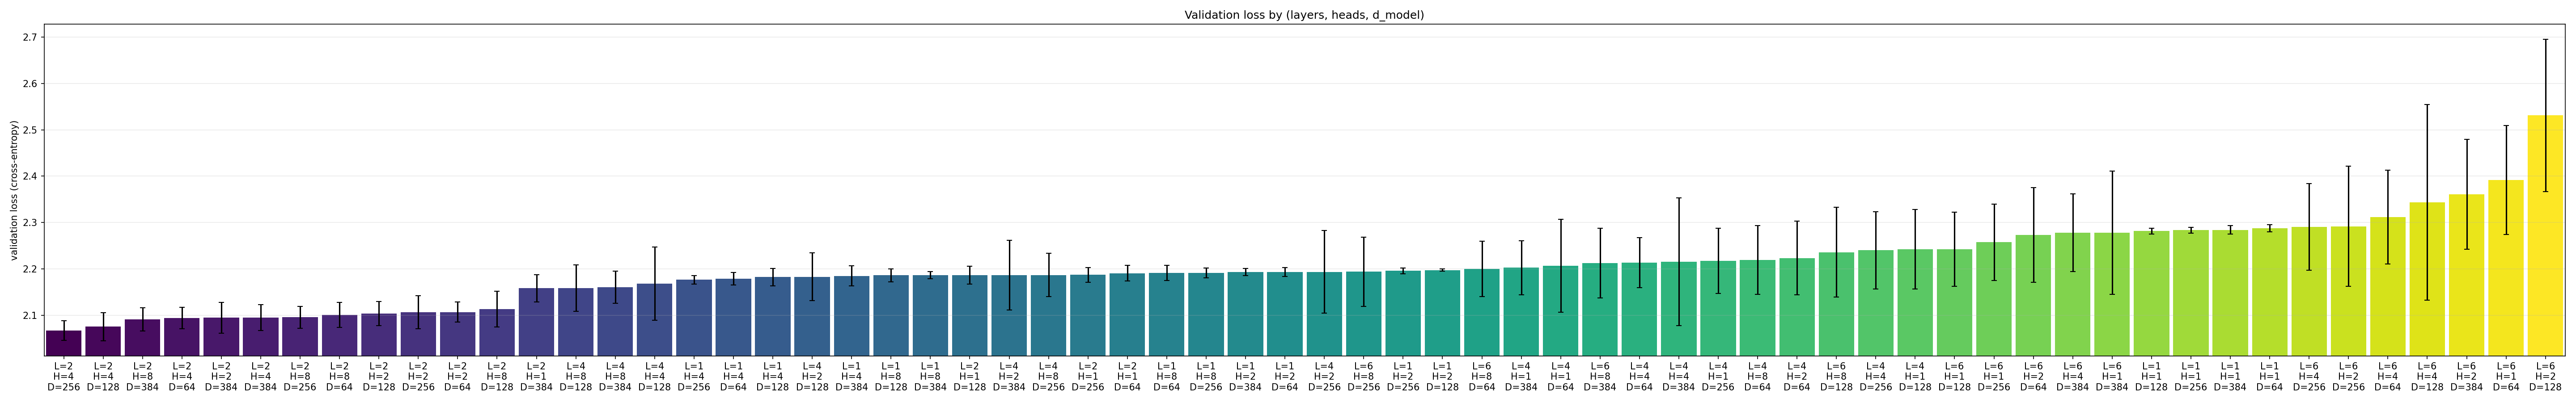Click the darkest purple bar for L=2 H=4 D=256

[x=64, y=342]
